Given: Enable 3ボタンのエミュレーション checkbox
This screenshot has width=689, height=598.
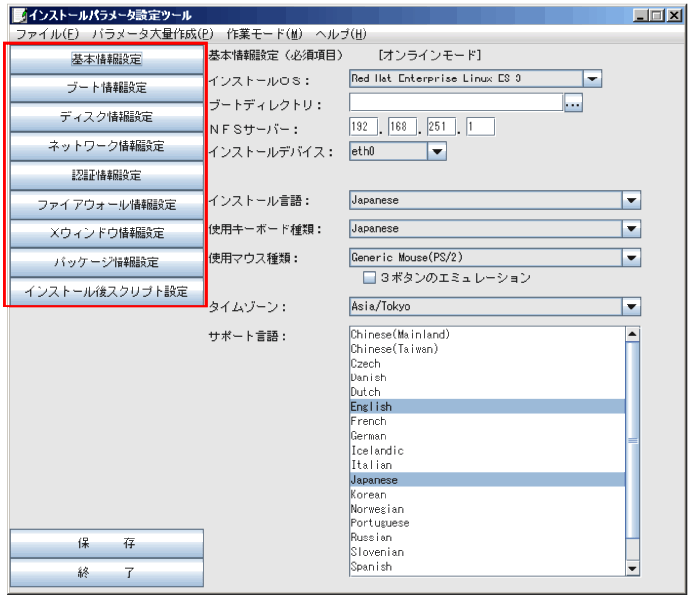Looking at the screenshot, I should [x=369, y=278].
